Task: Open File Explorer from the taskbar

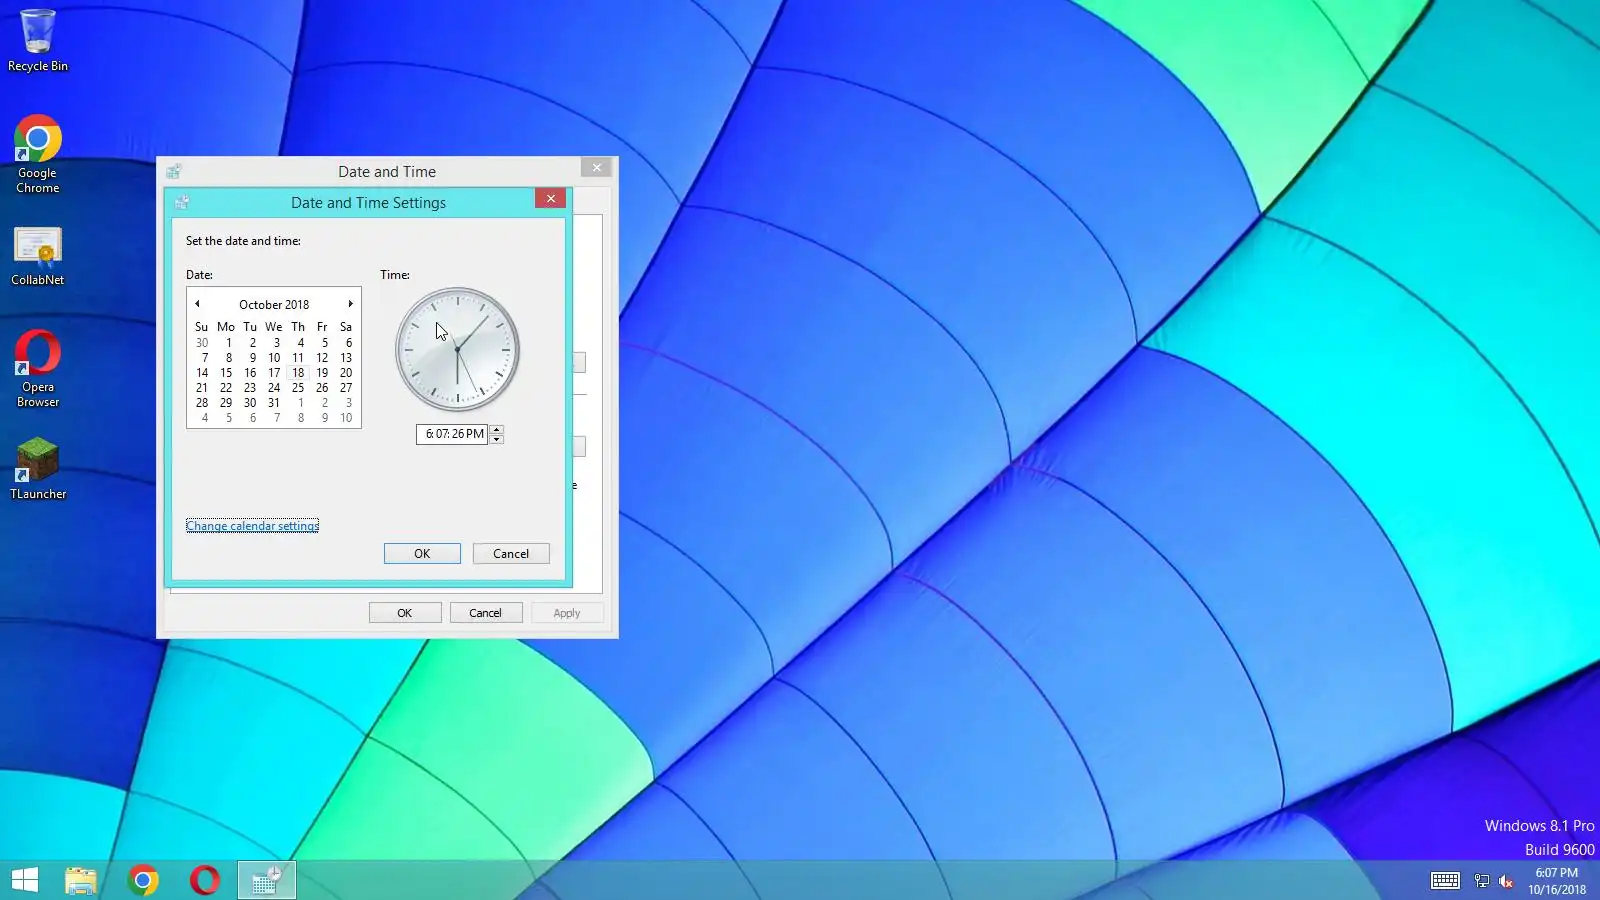Action: click(x=81, y=880)
